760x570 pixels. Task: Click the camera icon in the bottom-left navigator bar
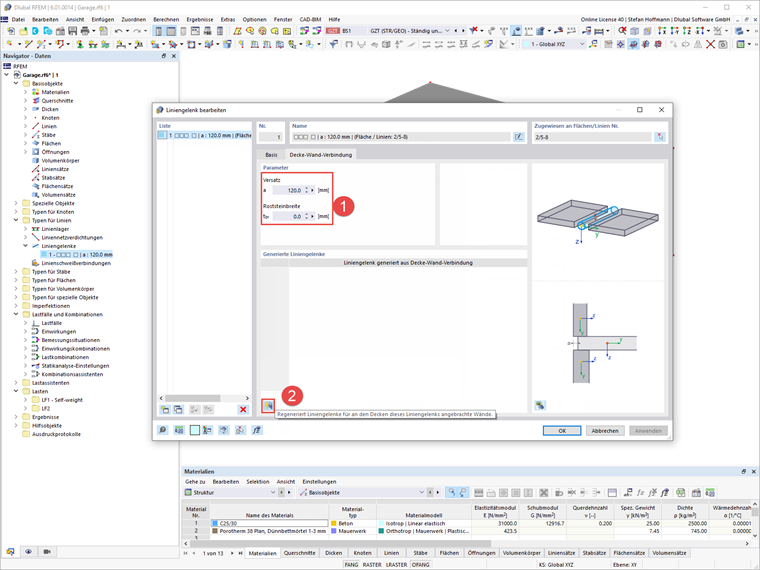(x=47, y=552)
